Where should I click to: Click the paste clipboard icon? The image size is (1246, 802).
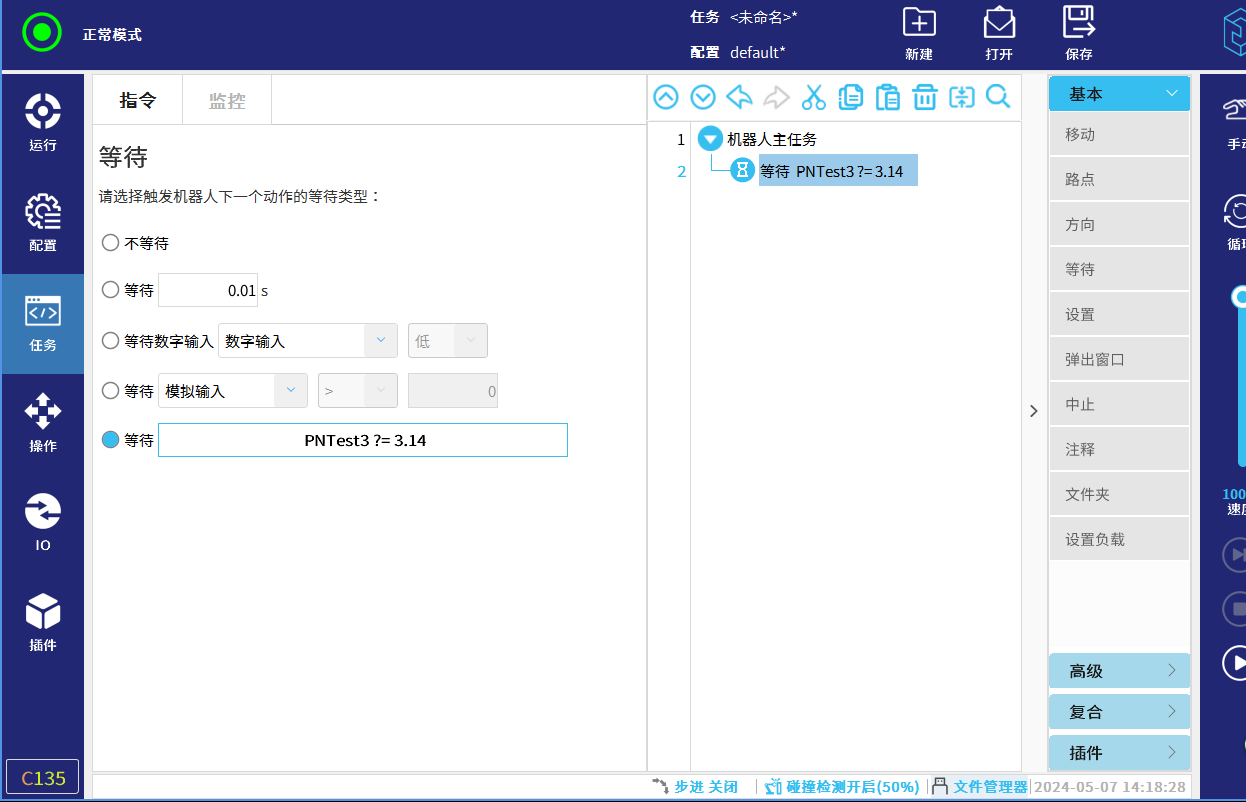point(887,97)
